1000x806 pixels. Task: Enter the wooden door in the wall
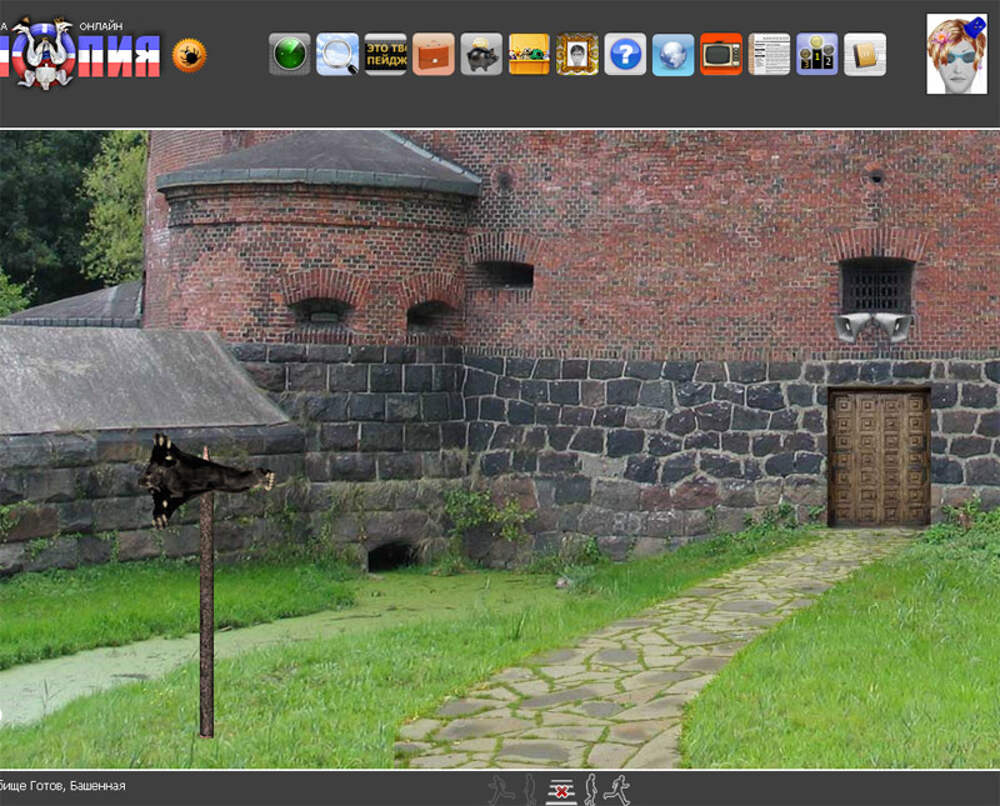tap(878, 457)
